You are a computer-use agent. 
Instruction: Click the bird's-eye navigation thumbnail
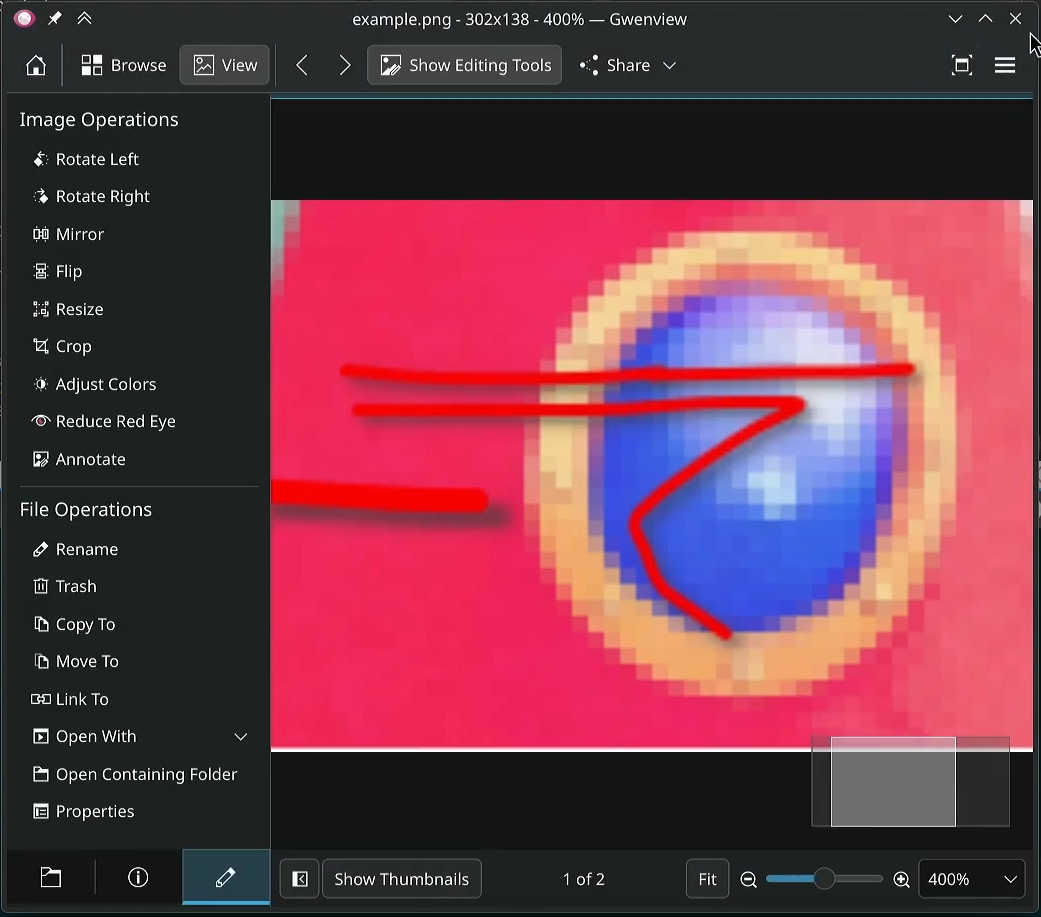(x=910, y=782)
